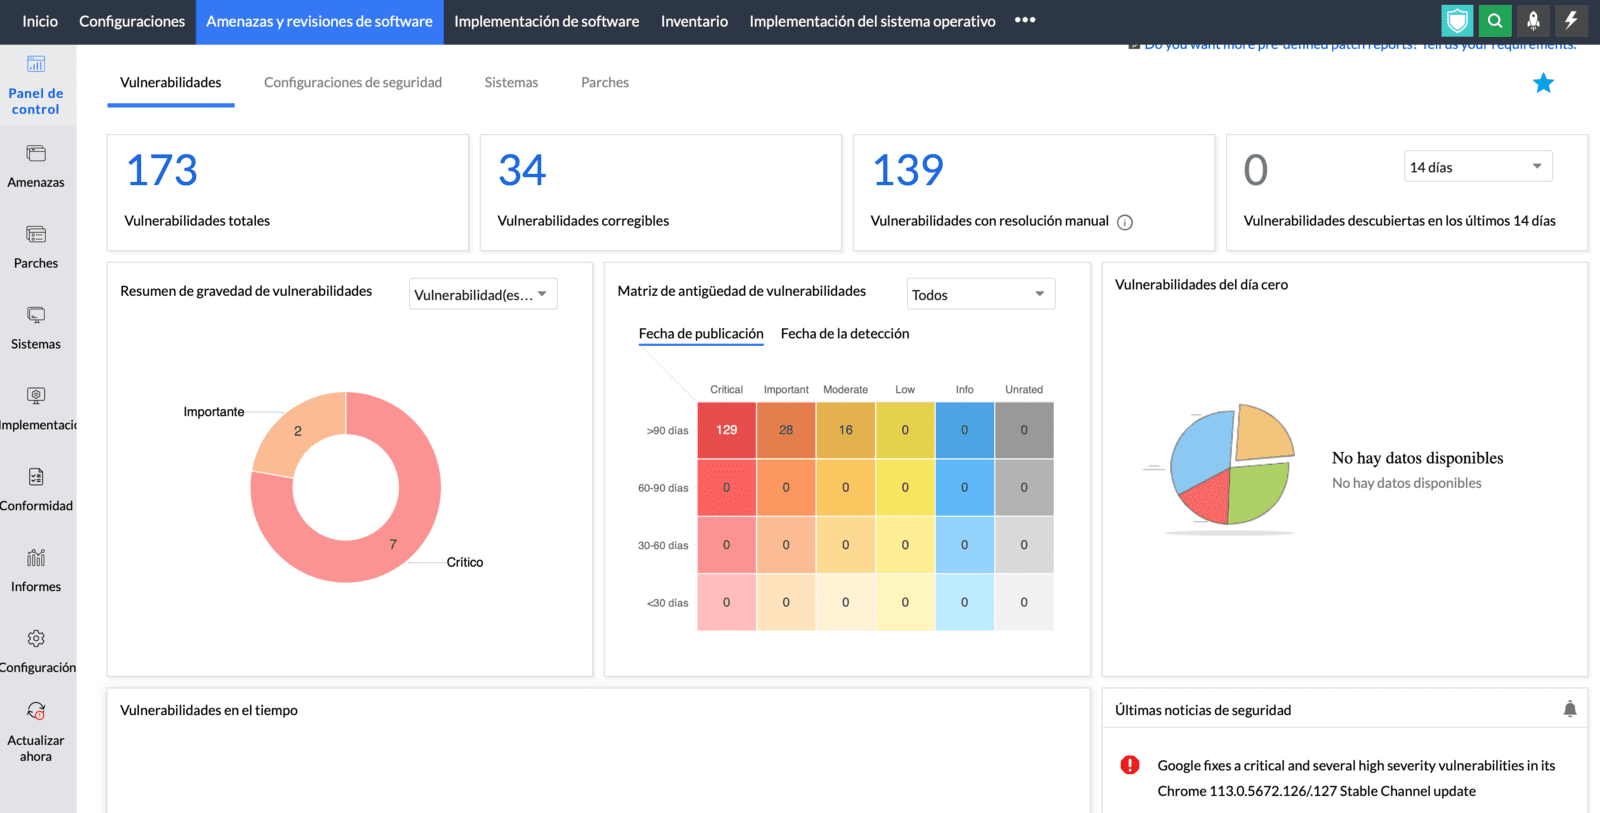Open the Parches sidebar icon
This screenshot has width=1600, height=813.
click(36, 235)
